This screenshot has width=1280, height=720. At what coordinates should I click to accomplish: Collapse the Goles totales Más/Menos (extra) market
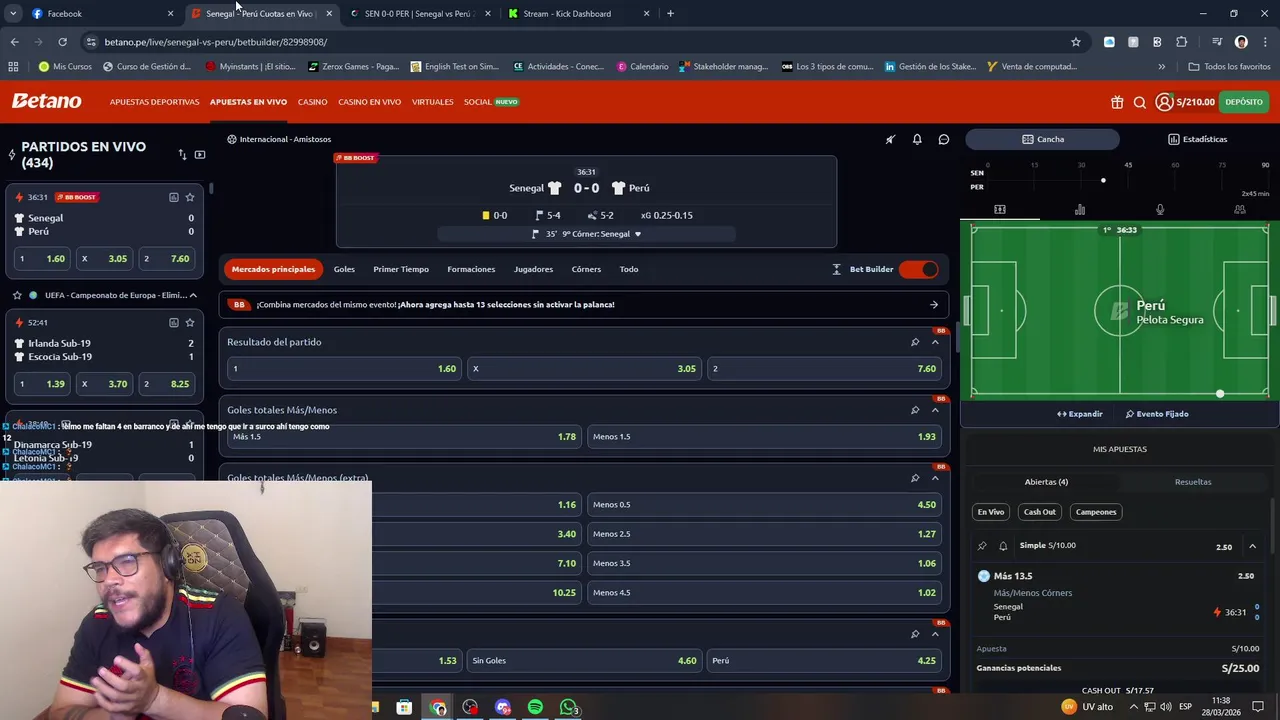pos(935,478)
